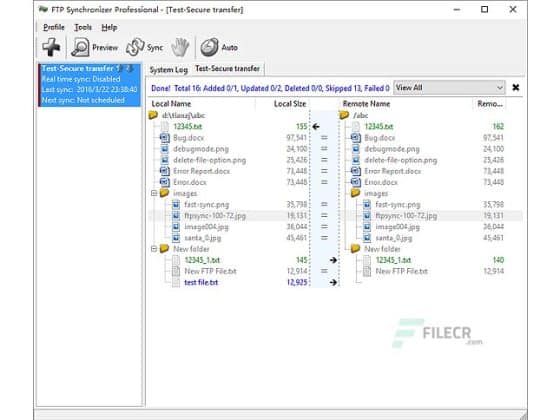
Task: Click remote size value 162
Action: pos(498,126)
